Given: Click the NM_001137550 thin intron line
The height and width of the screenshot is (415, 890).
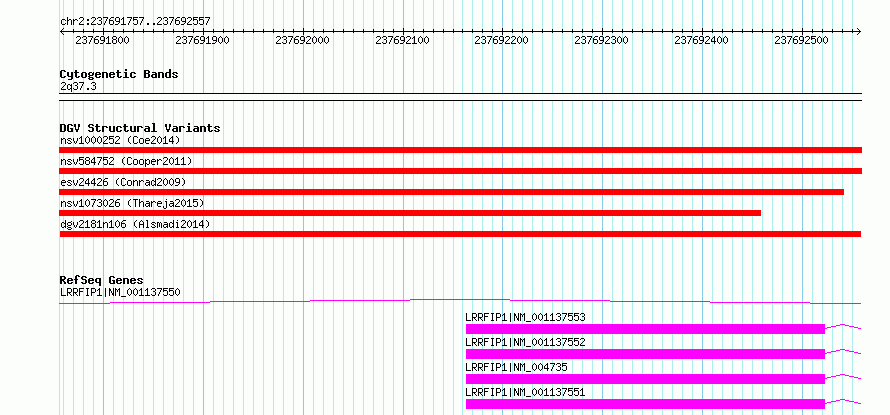Looking at the screenshot, I should tap(460, 301).
